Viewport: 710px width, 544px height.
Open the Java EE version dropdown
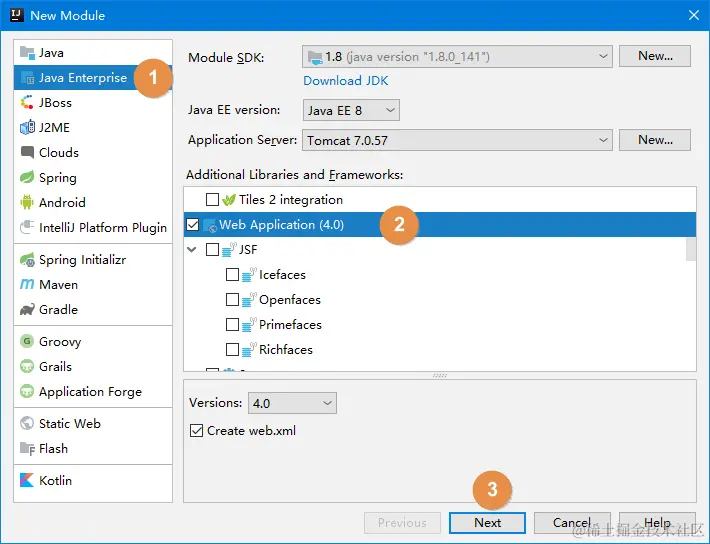[351, 110]
